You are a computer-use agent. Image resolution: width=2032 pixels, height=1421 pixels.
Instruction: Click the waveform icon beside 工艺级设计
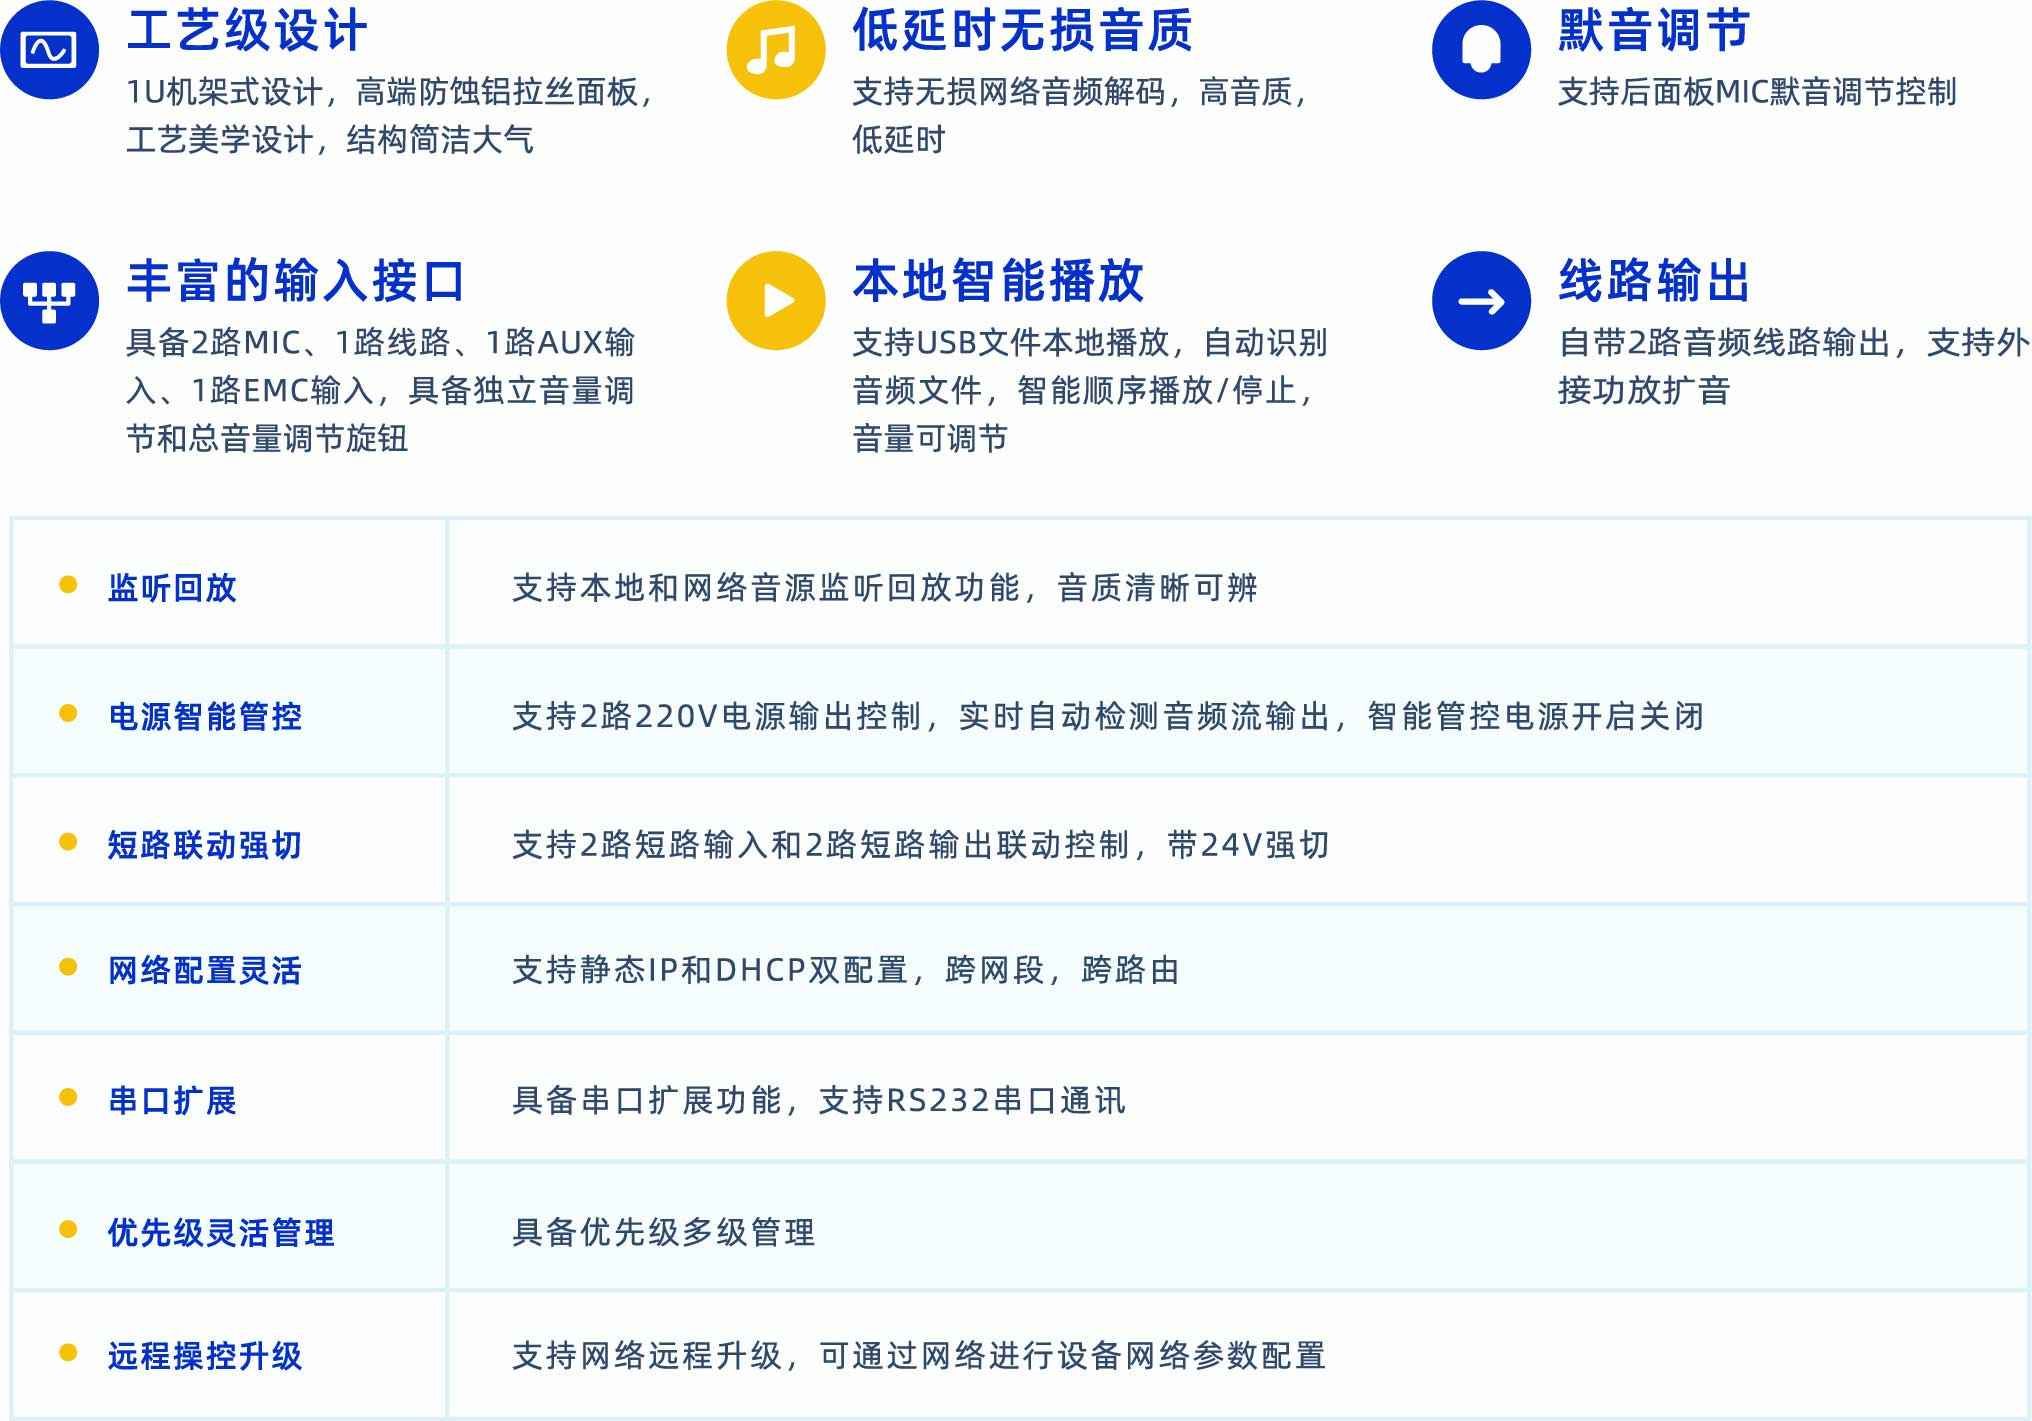(49, 50)
